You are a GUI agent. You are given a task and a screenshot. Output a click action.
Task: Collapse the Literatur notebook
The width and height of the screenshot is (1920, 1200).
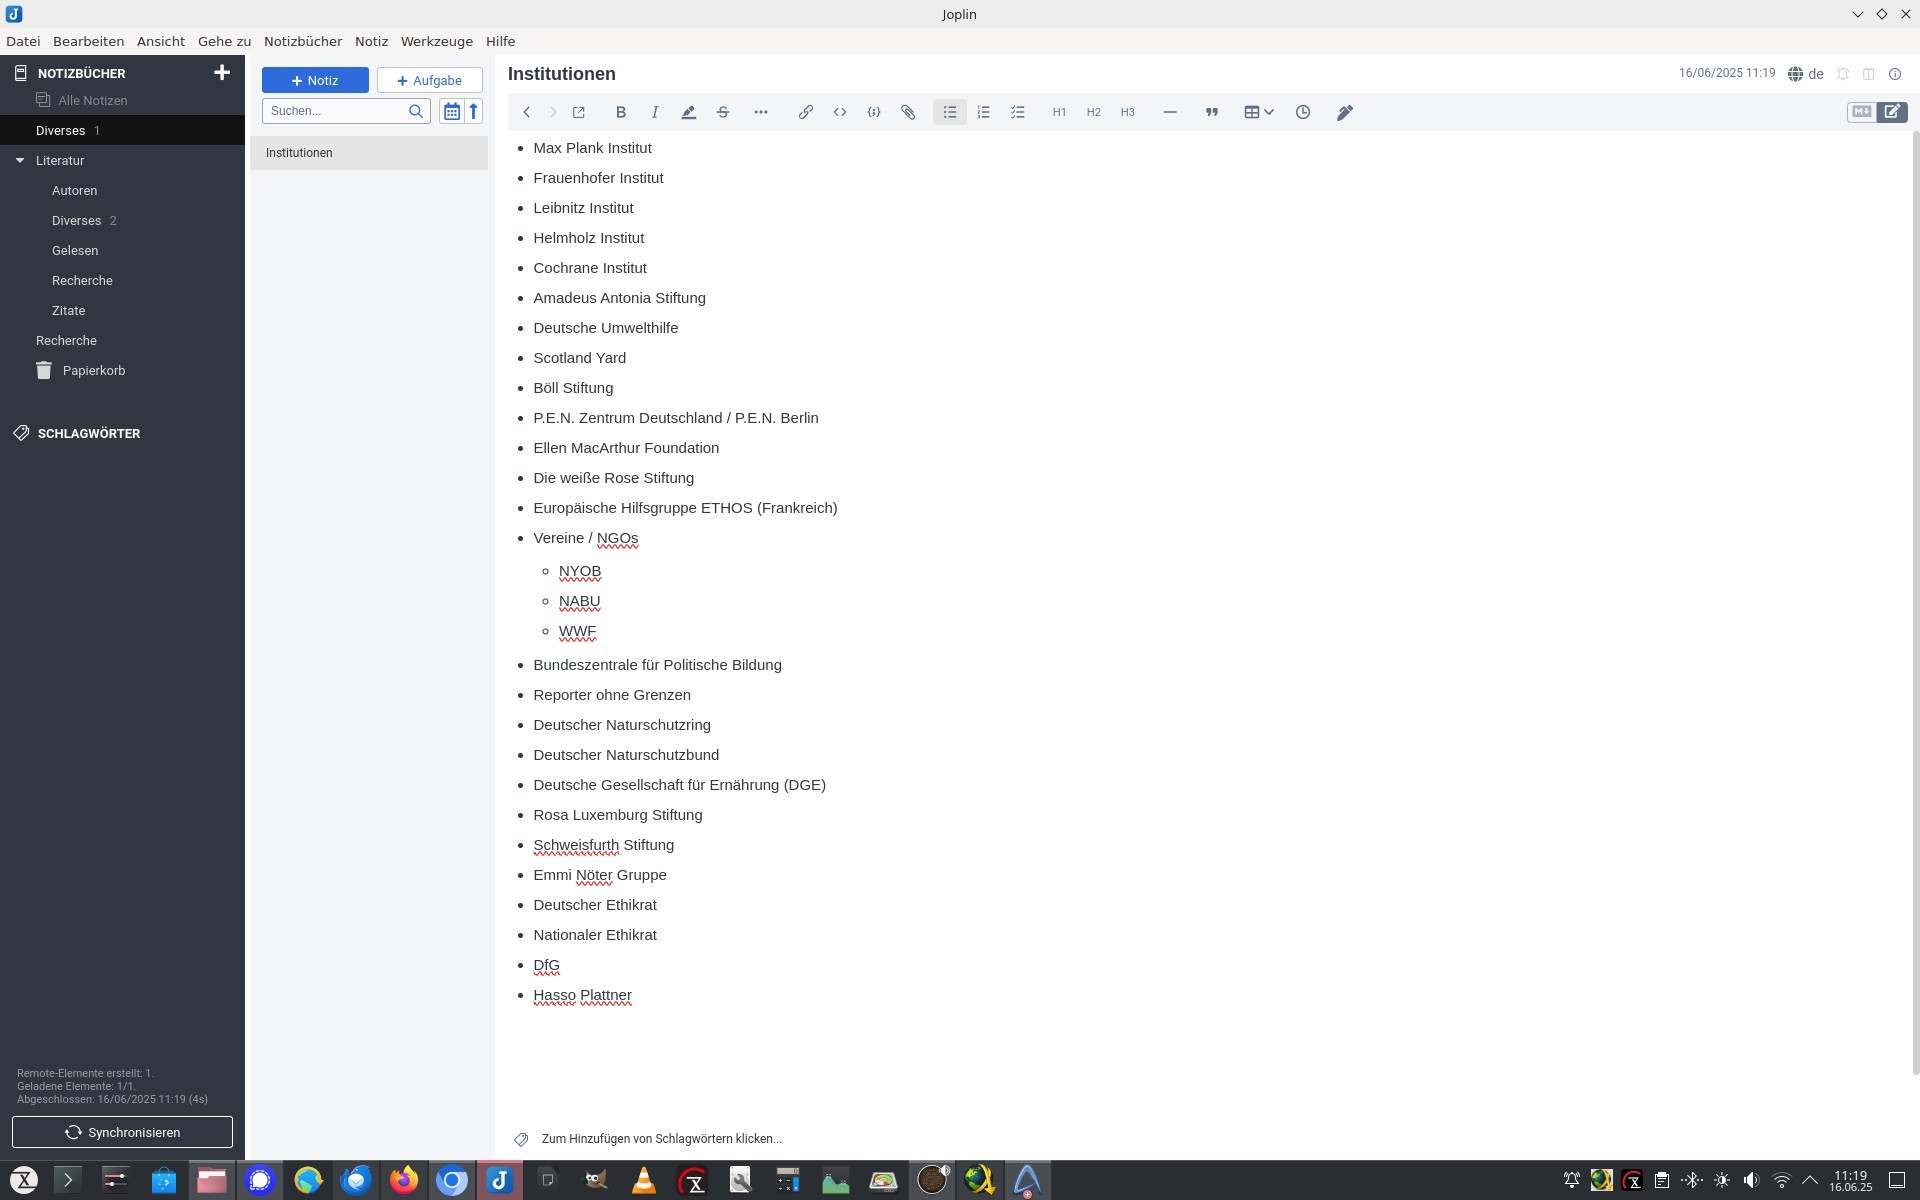coord(20,160)
